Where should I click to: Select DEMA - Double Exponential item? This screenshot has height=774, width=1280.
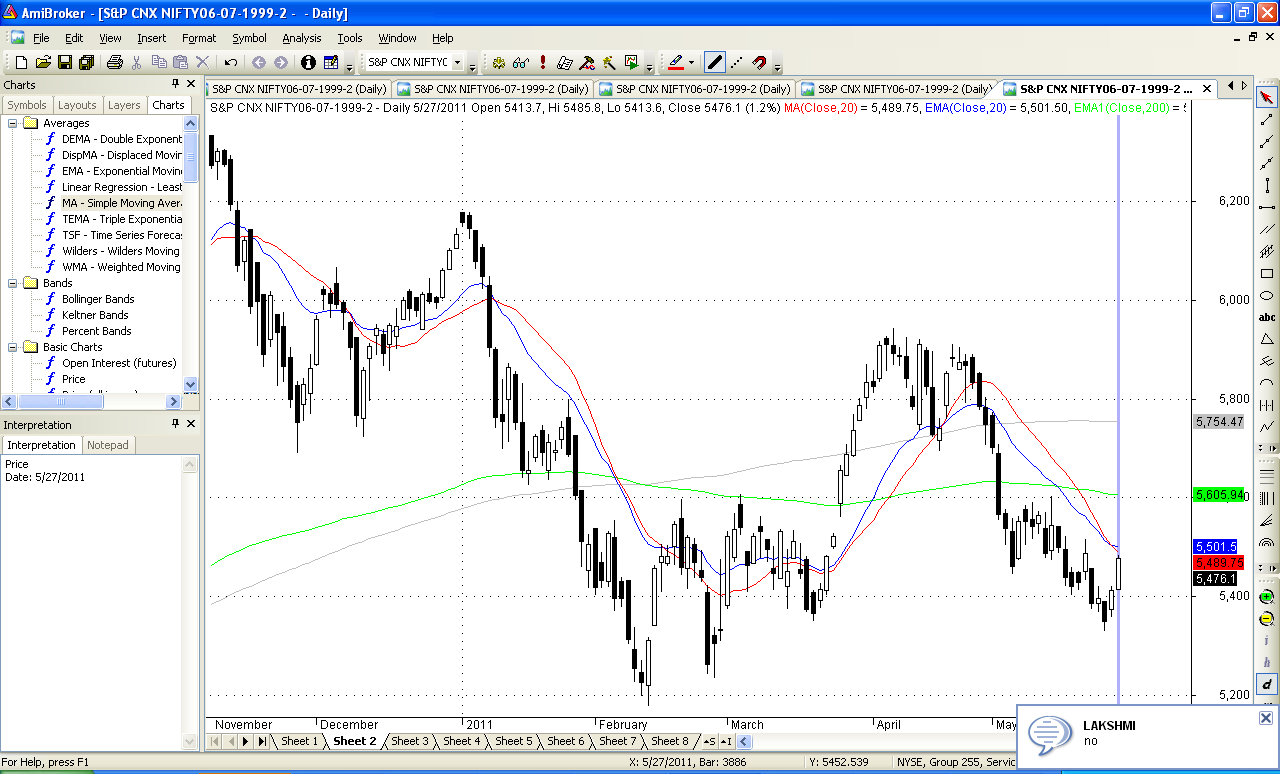click(122, 139)
